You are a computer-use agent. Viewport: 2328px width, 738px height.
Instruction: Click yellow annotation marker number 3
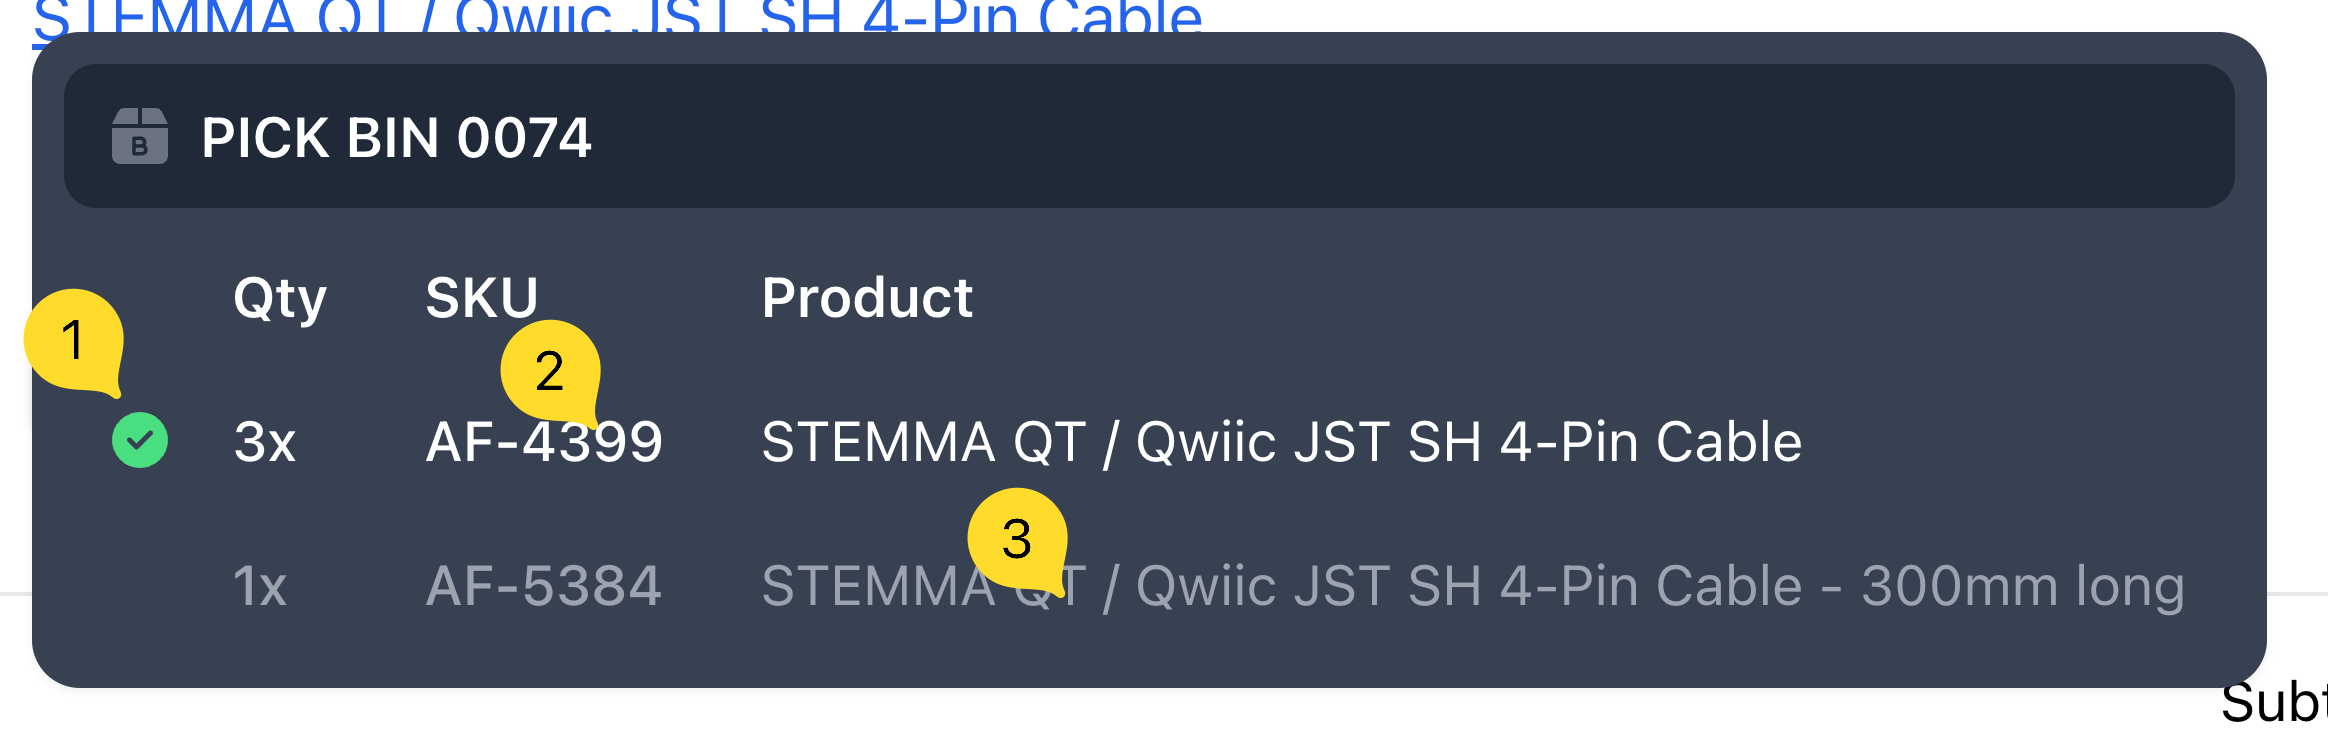tap(1016, 539)
